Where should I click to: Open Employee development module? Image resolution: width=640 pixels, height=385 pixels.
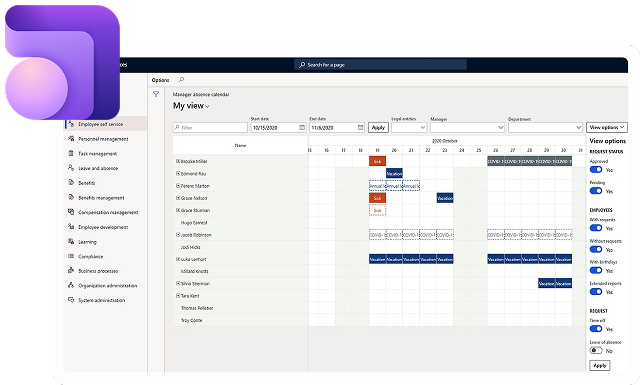click(103, 227)
